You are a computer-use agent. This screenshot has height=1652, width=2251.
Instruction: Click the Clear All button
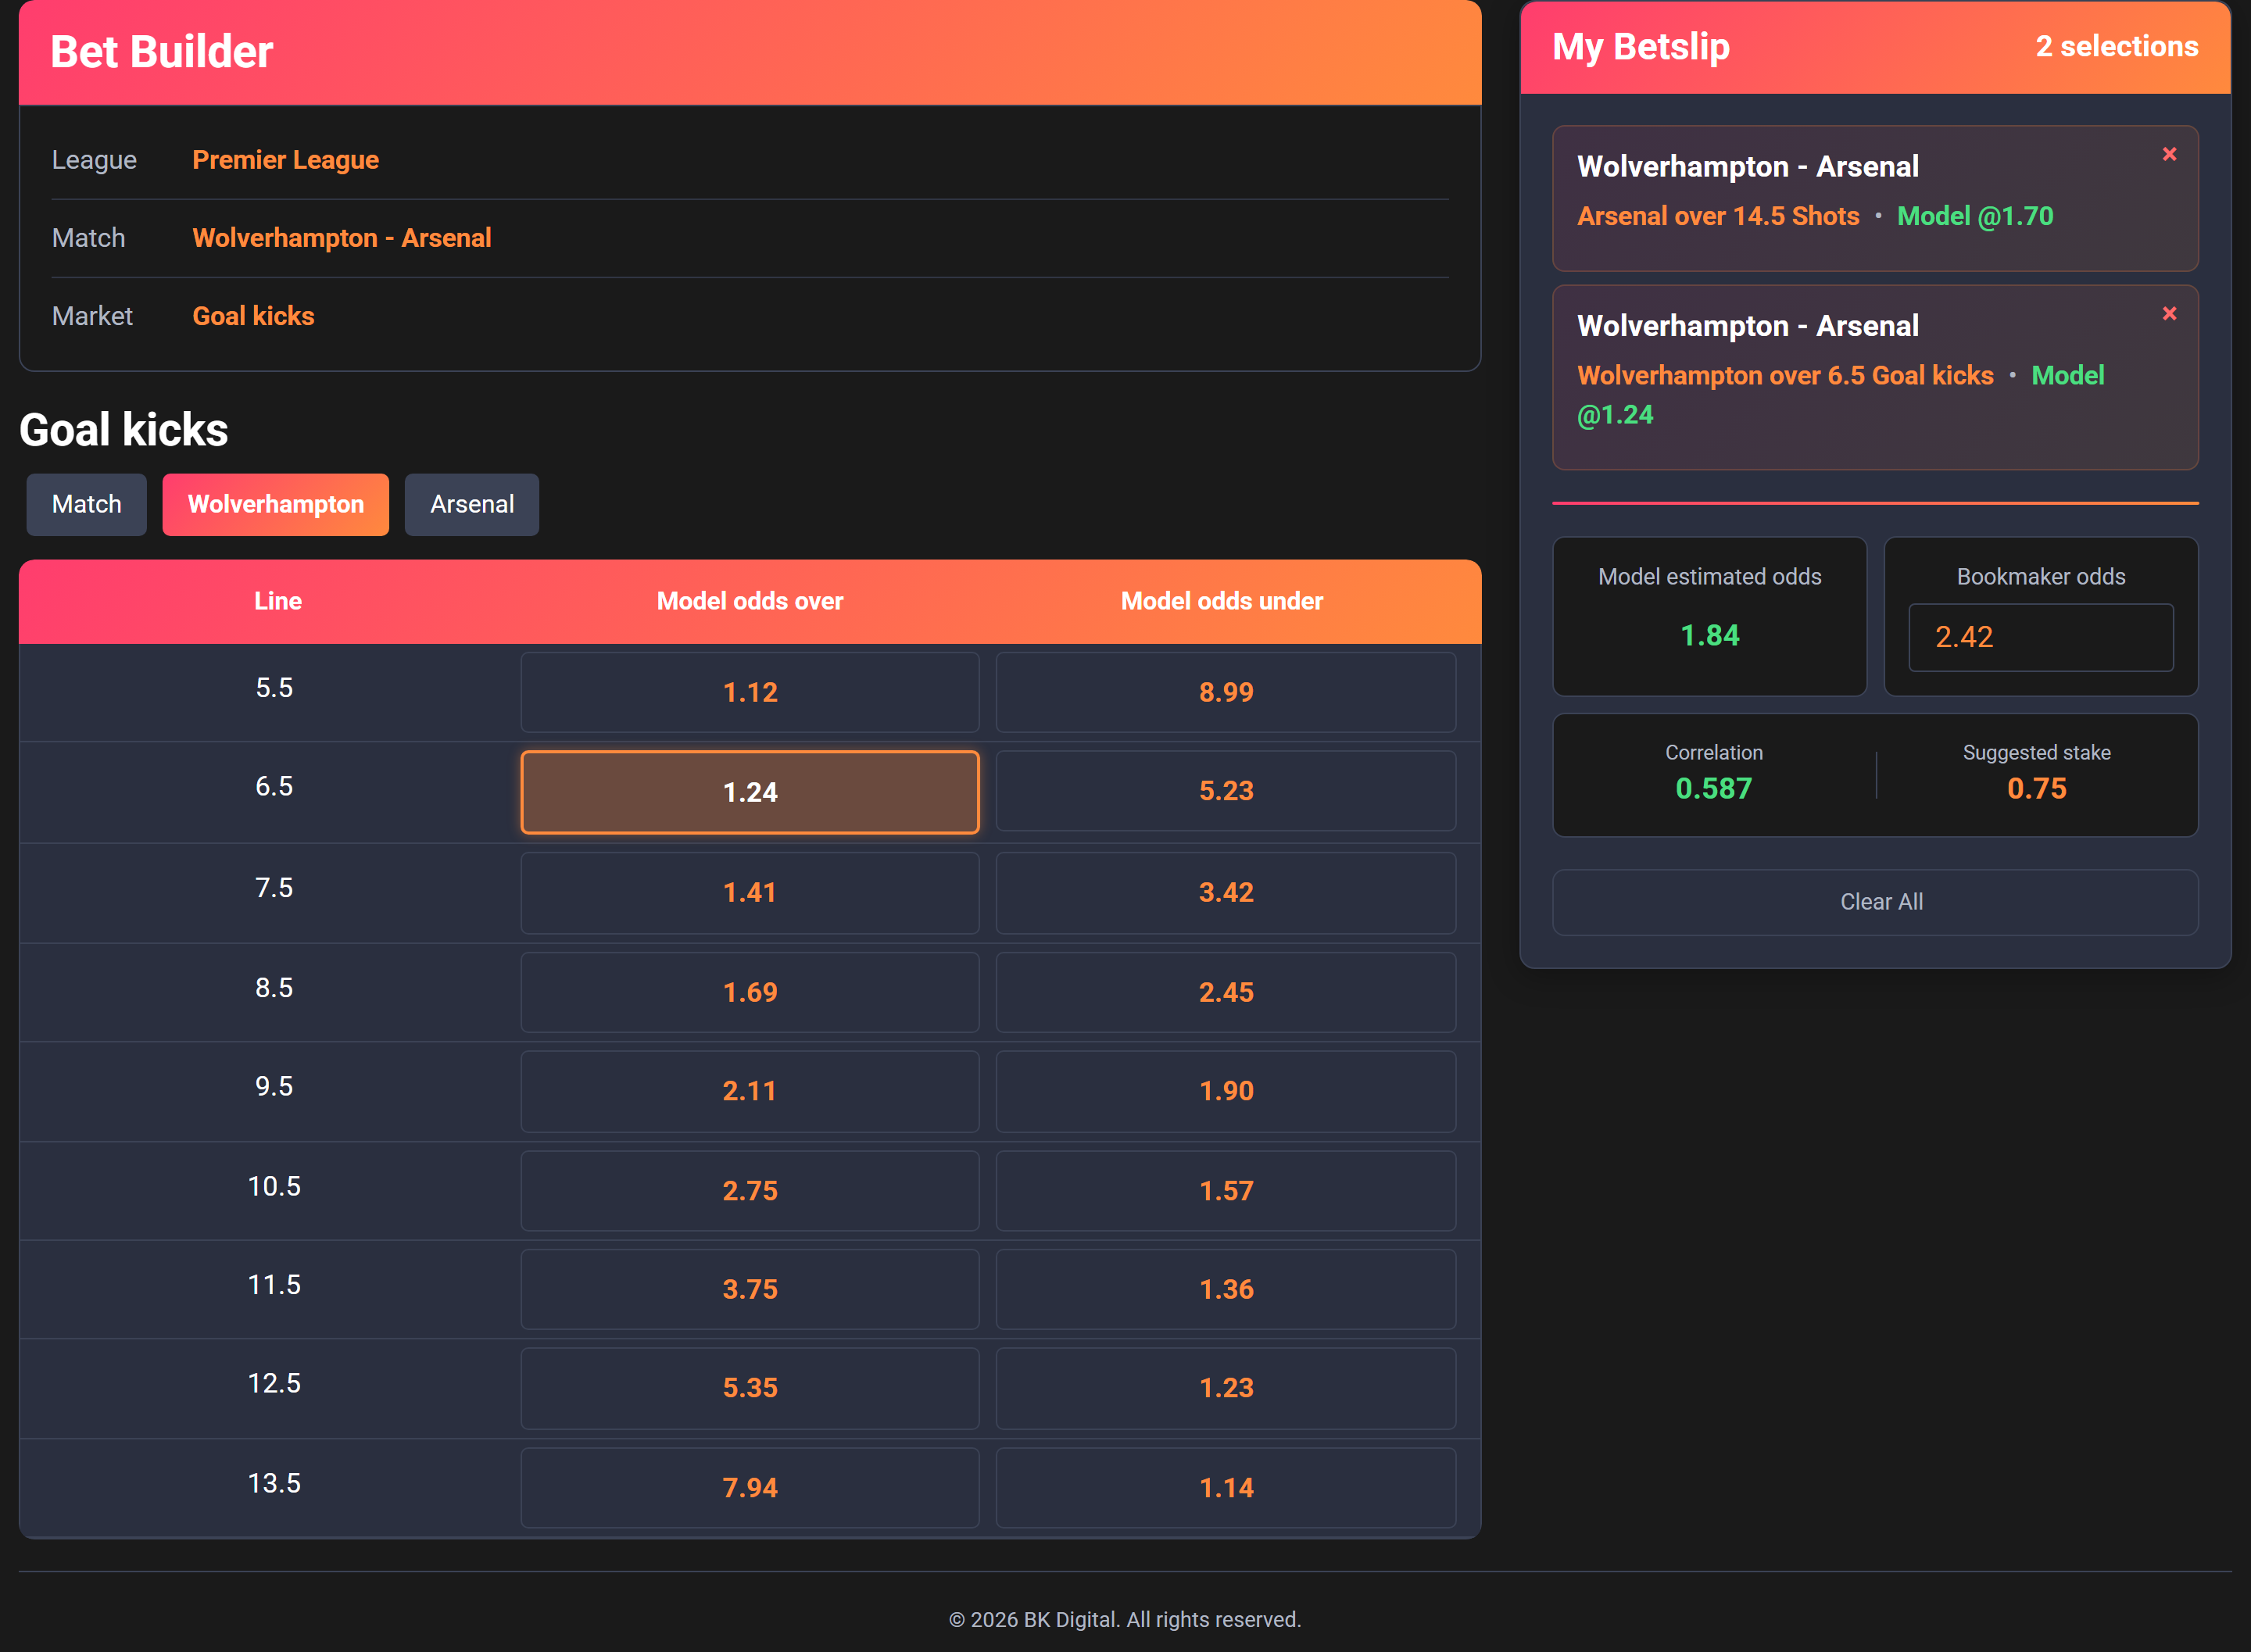[1875, 902]
